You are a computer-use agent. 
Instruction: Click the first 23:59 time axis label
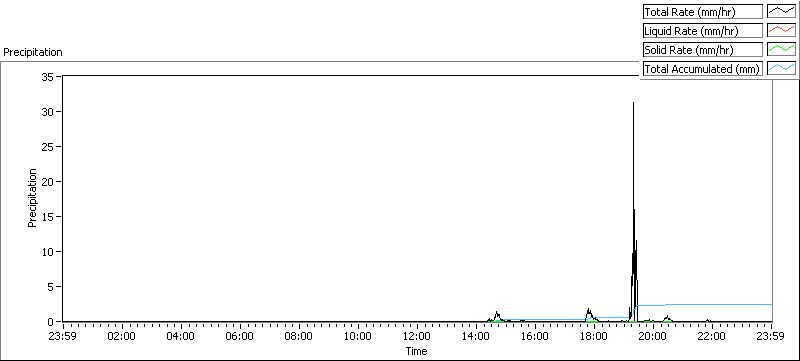click(x=63, y=336)
